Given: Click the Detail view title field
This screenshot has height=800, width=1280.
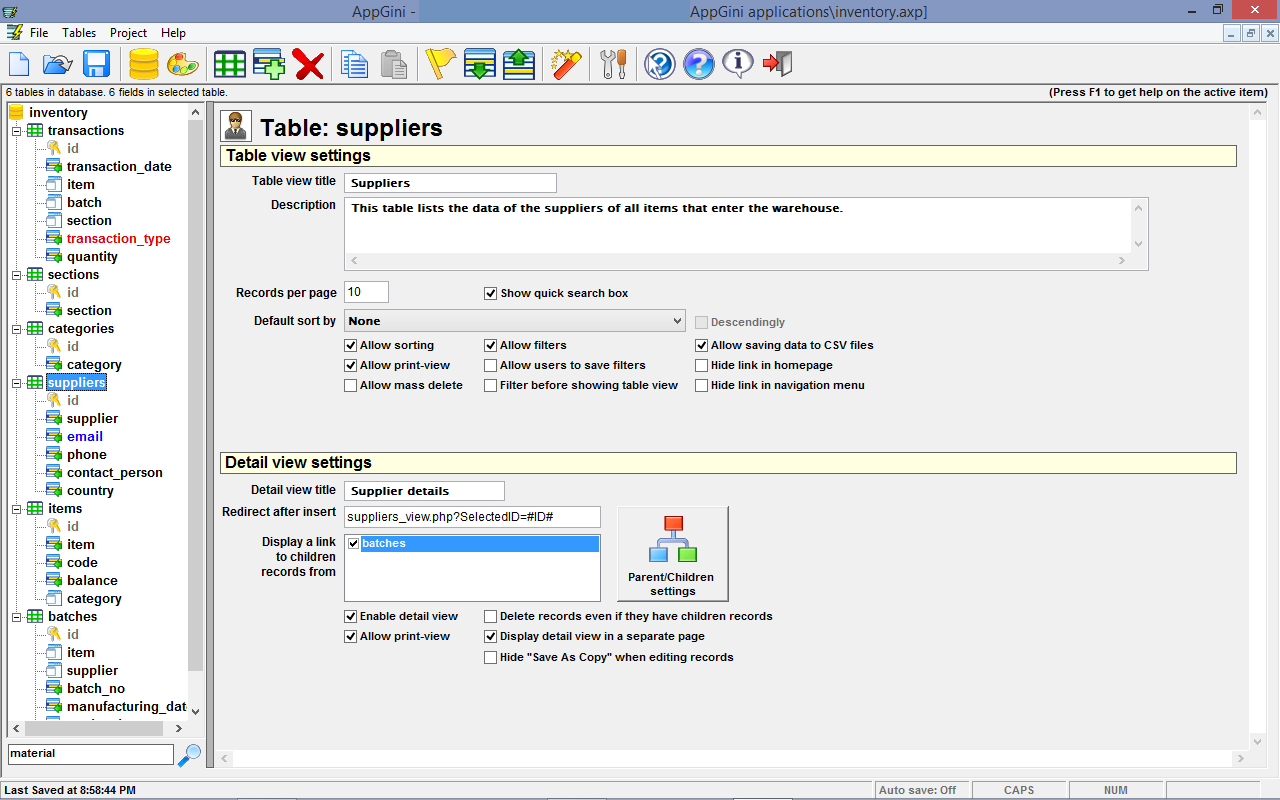Looking at the screenshot, I should click(x=424, y=491).
